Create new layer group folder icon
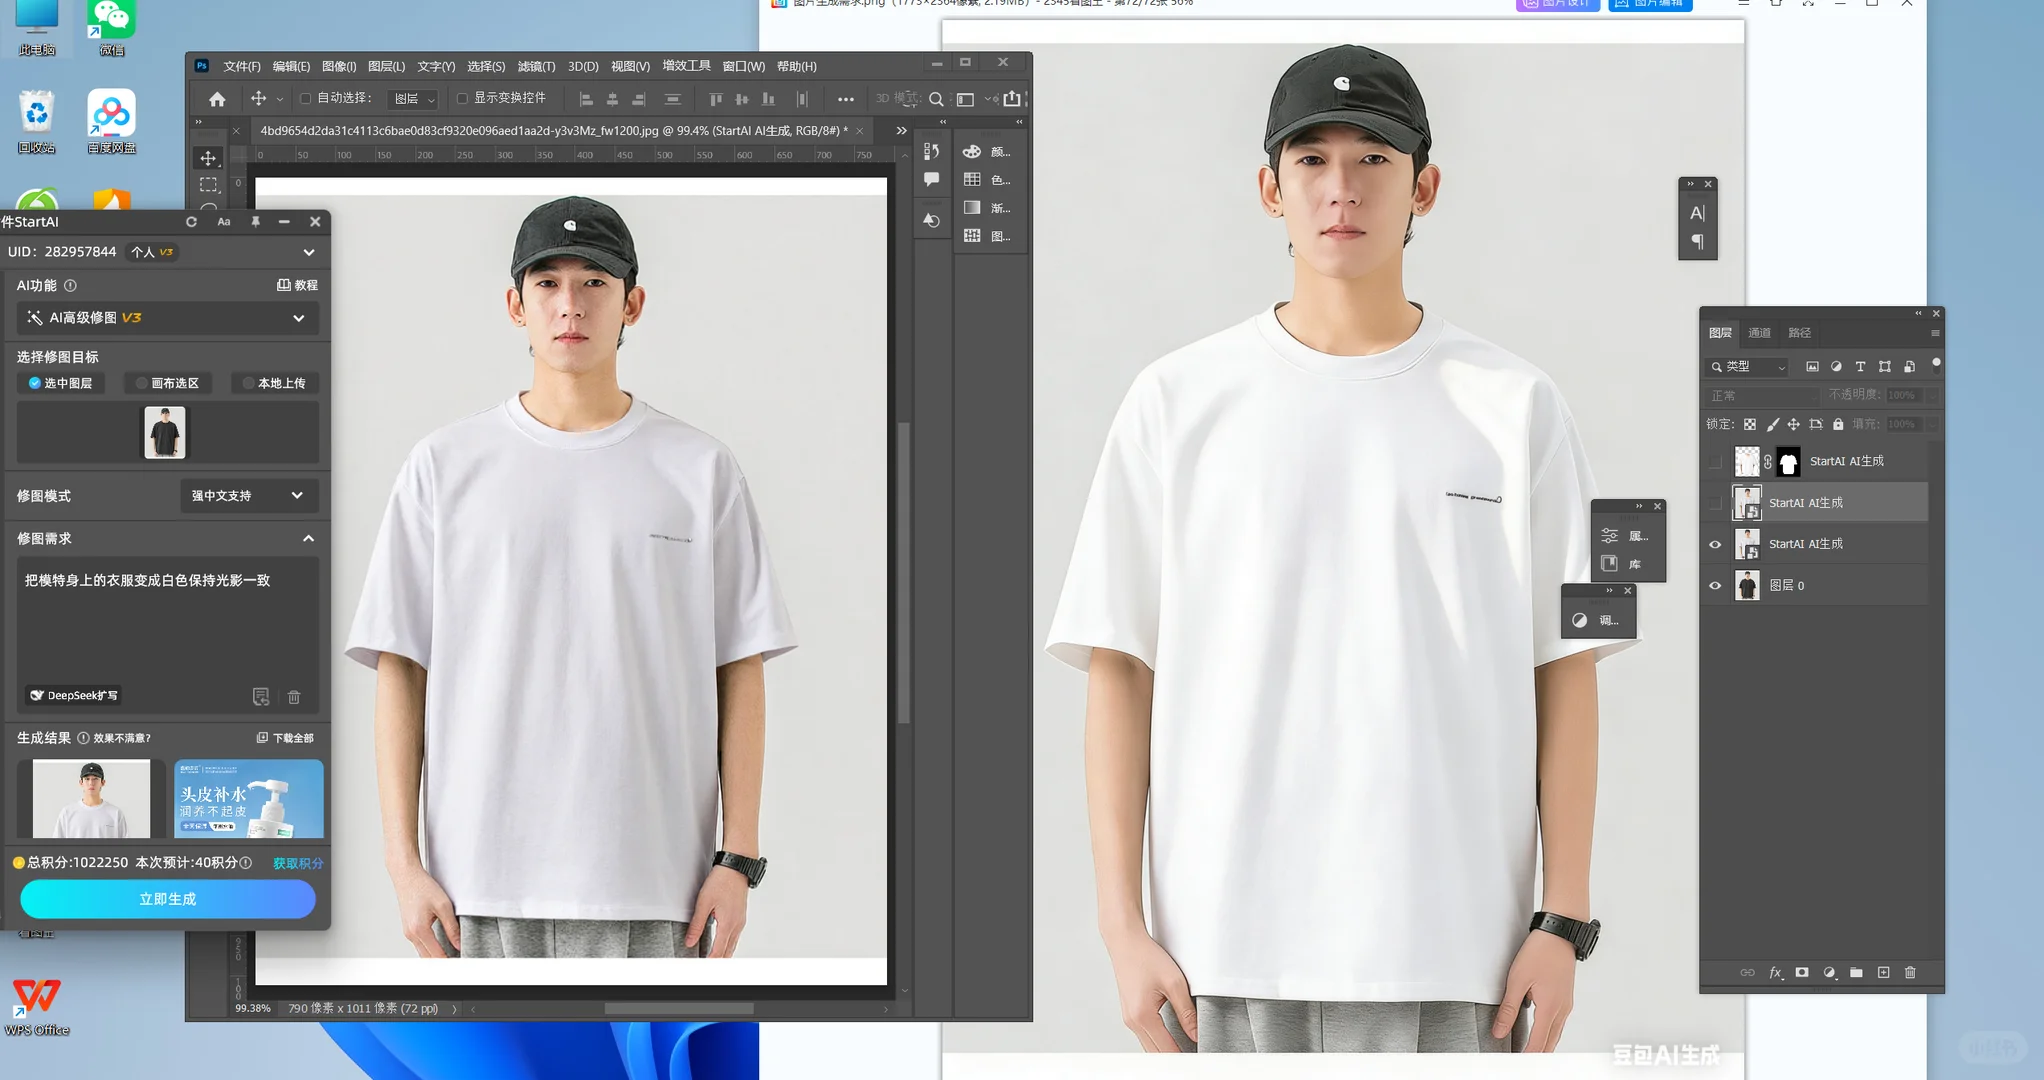This screenshot has height=1080, width=2044. pyautogui.click(x=1856, y=972)
